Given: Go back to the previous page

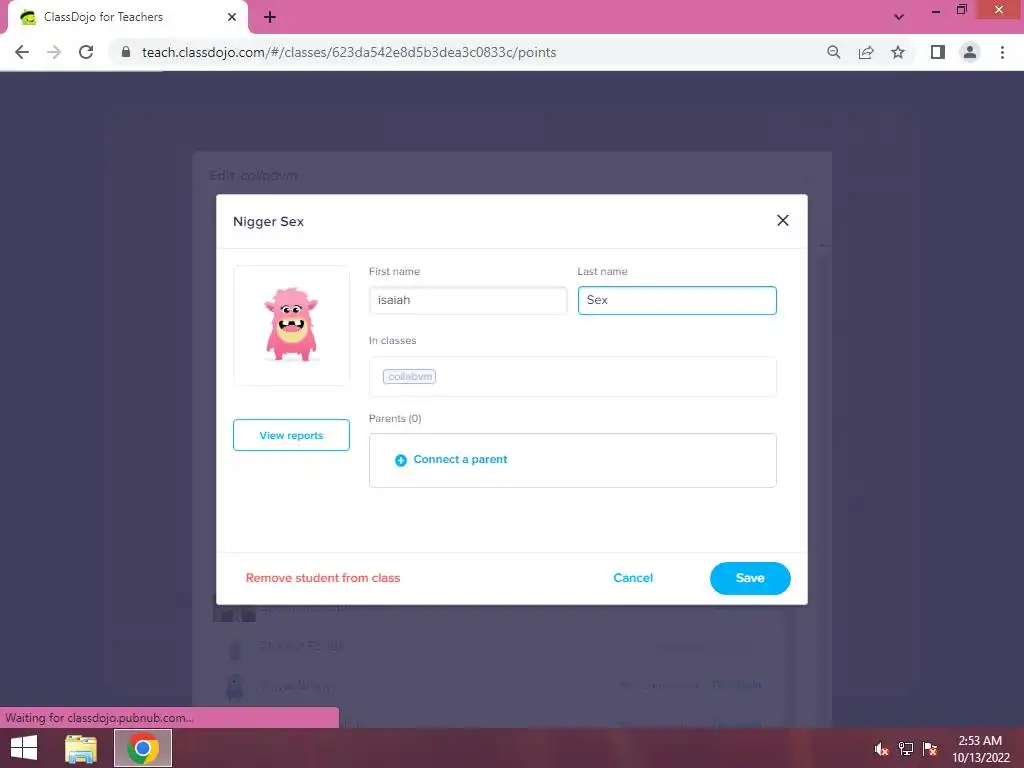Looking at the screenshot, I should (x=22, y=52).
